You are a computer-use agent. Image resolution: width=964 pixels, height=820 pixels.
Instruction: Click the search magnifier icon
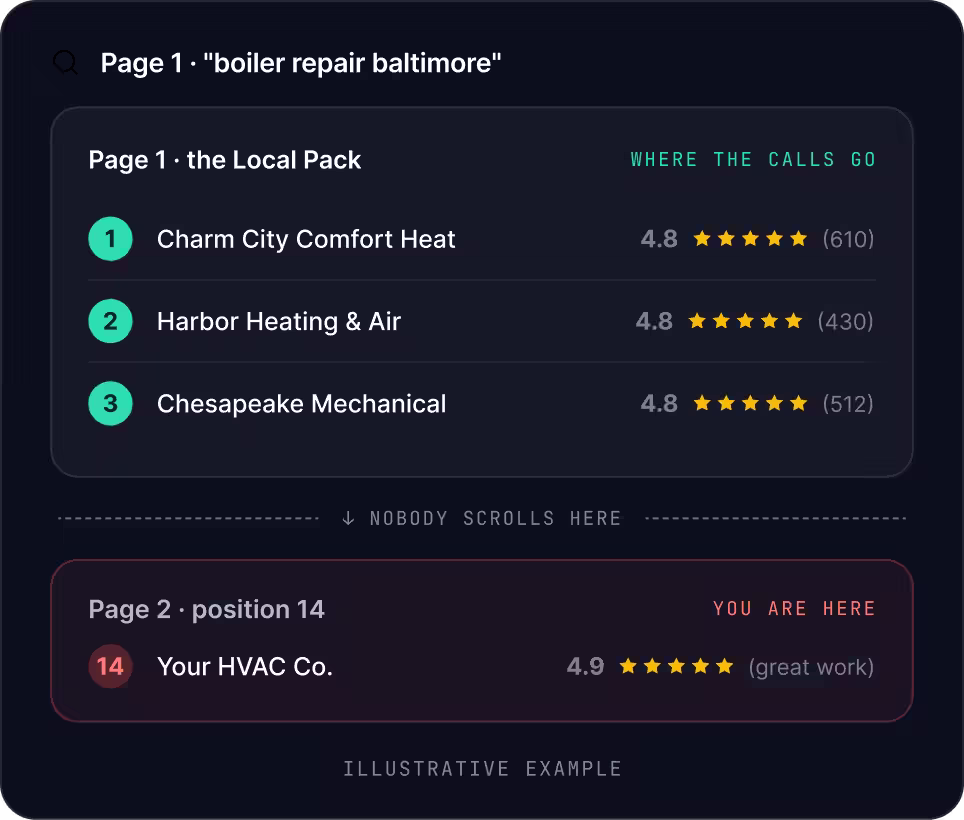pos(65,63)
